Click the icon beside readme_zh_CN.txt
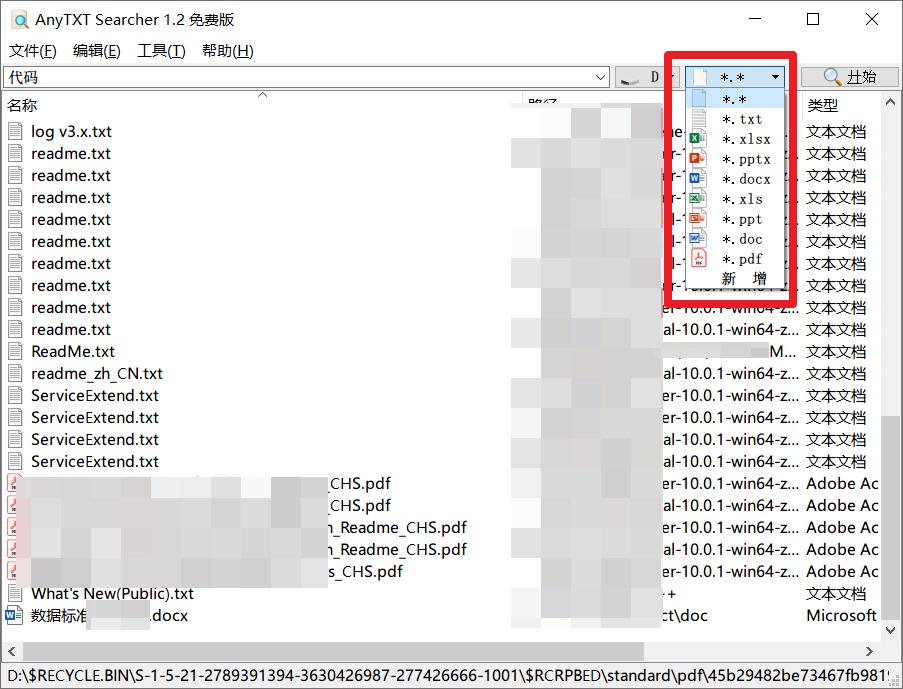The width and height of the screenshot is (903, 689). [x=16, y=373]
